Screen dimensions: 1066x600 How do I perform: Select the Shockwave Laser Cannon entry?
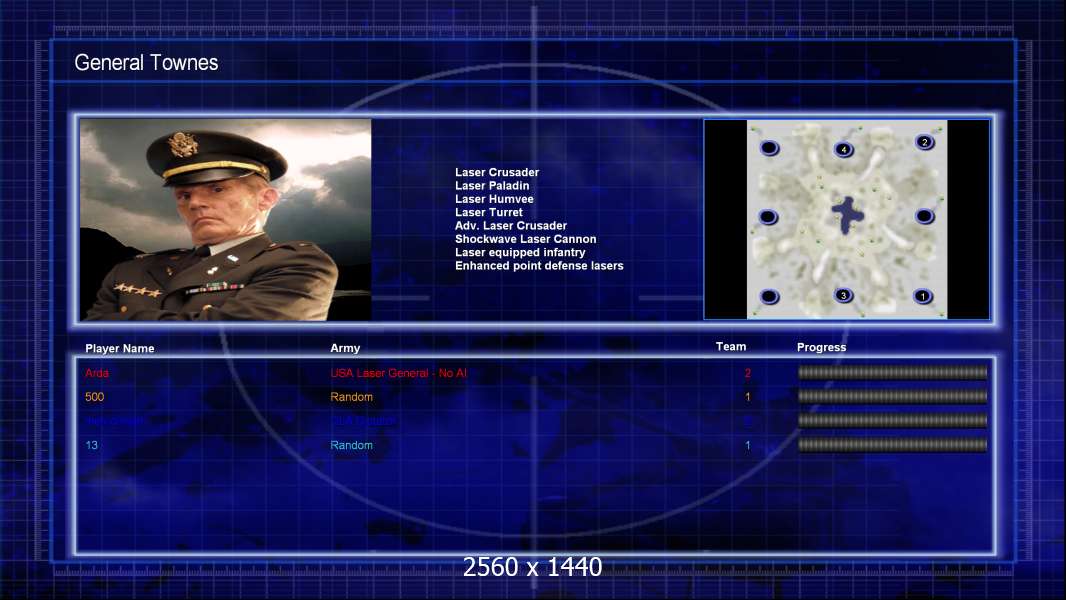[x=525, y=239]
